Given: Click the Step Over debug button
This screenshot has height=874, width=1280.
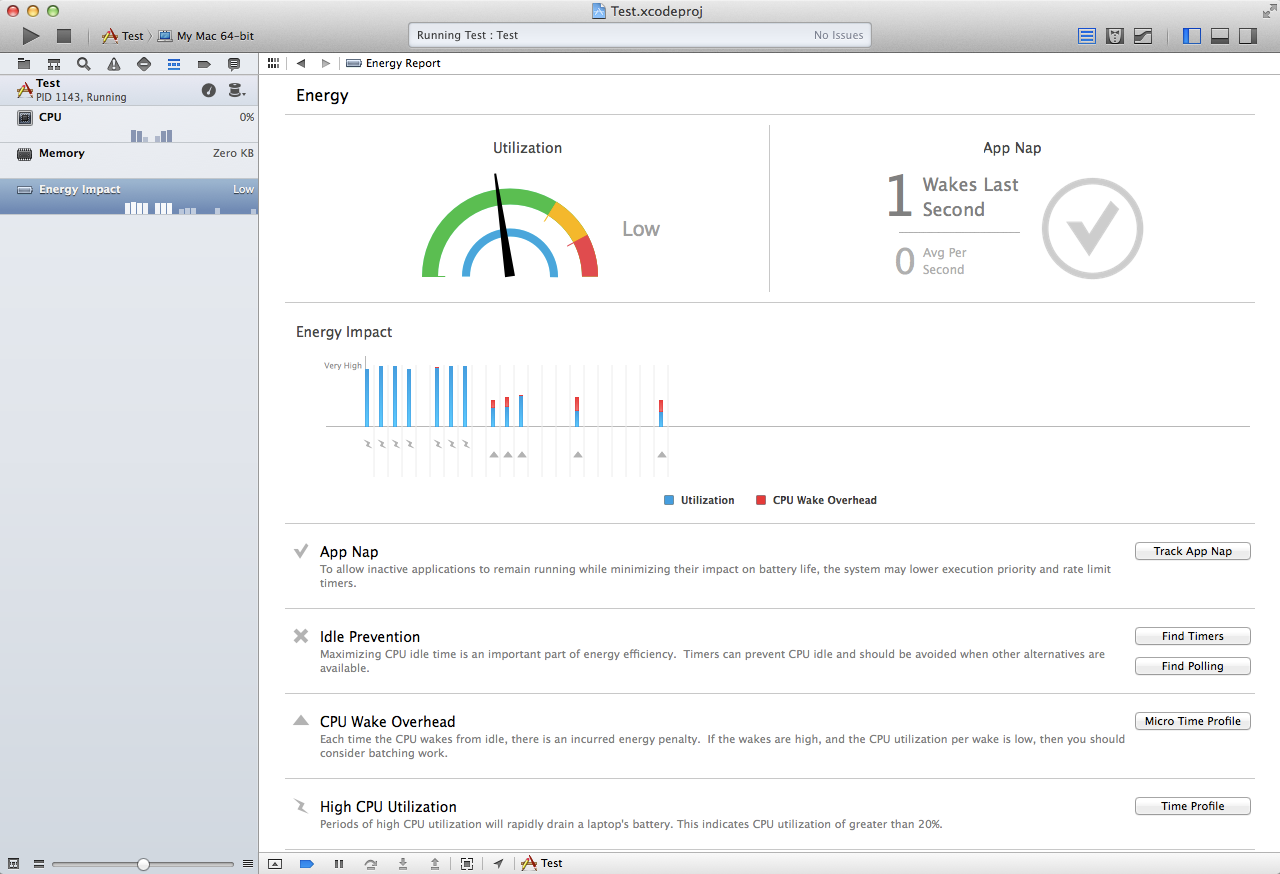Looking at the screenshot, I should [x=371, y=863].
